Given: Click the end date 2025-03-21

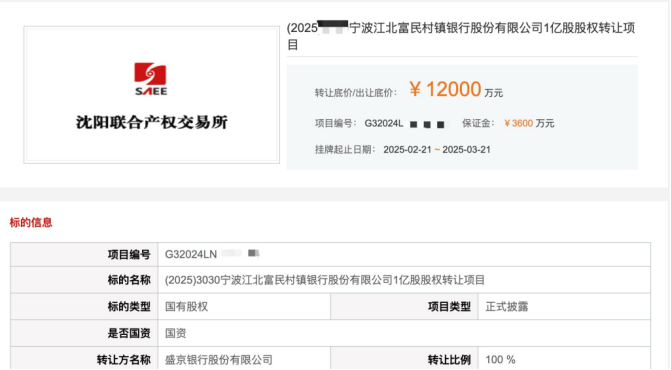Looking at the screenshot, I should point(466,150).
